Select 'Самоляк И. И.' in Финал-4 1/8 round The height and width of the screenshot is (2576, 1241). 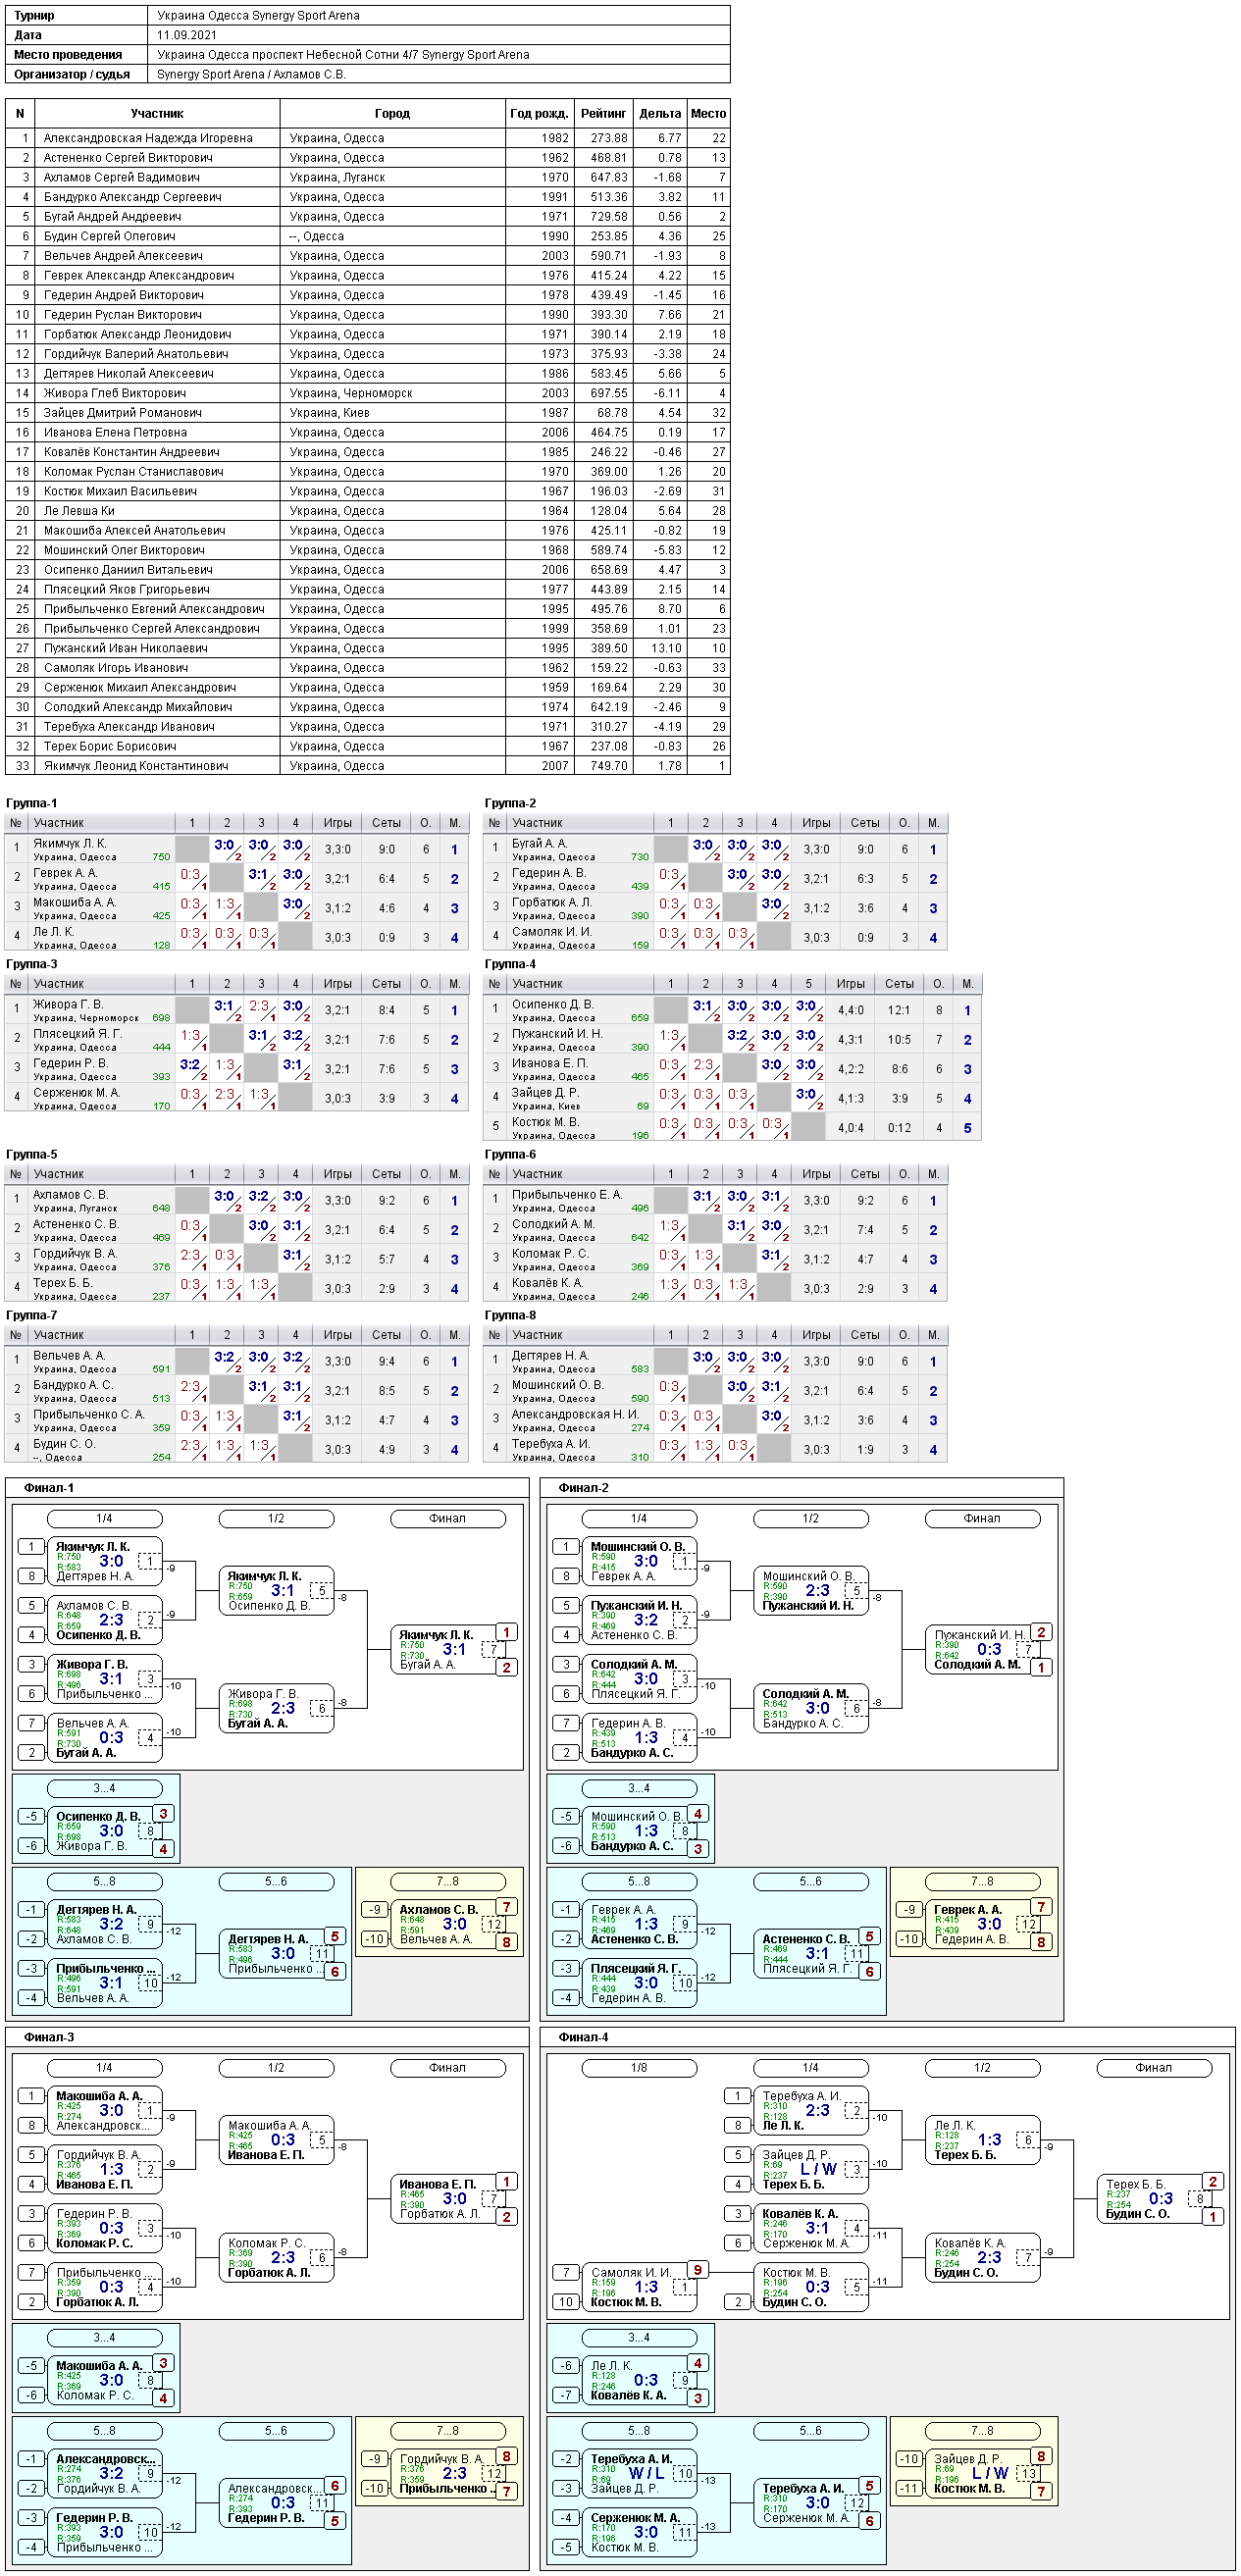point(630,2272)
